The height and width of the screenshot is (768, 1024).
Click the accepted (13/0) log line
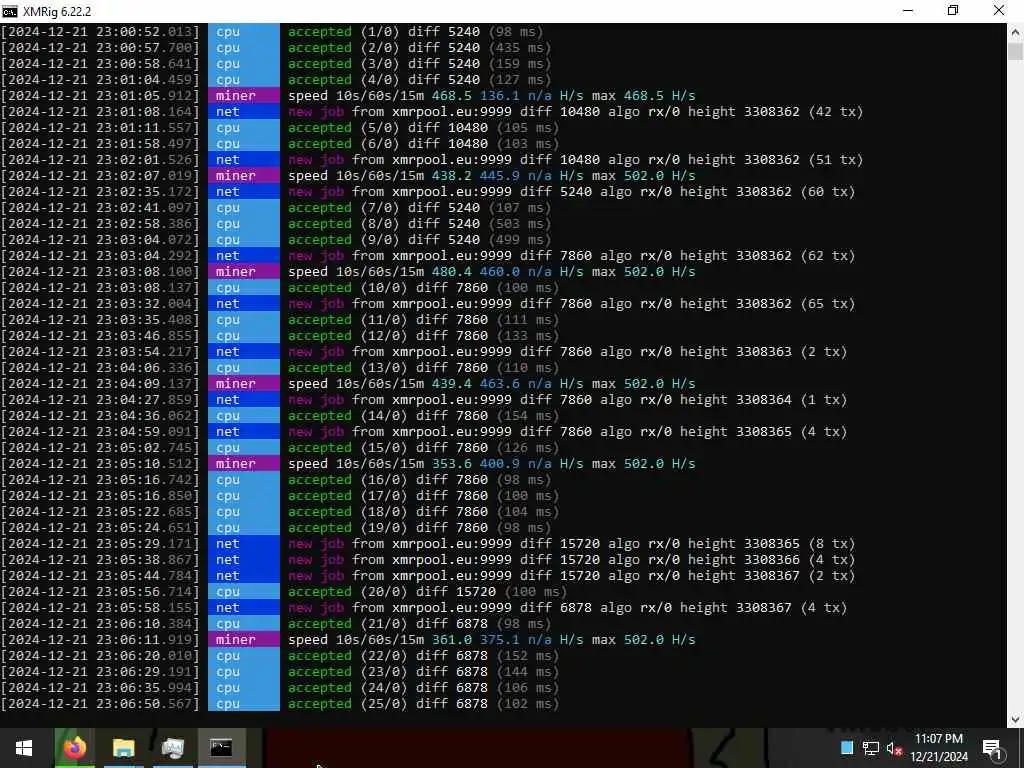click(x=280, y=368)
